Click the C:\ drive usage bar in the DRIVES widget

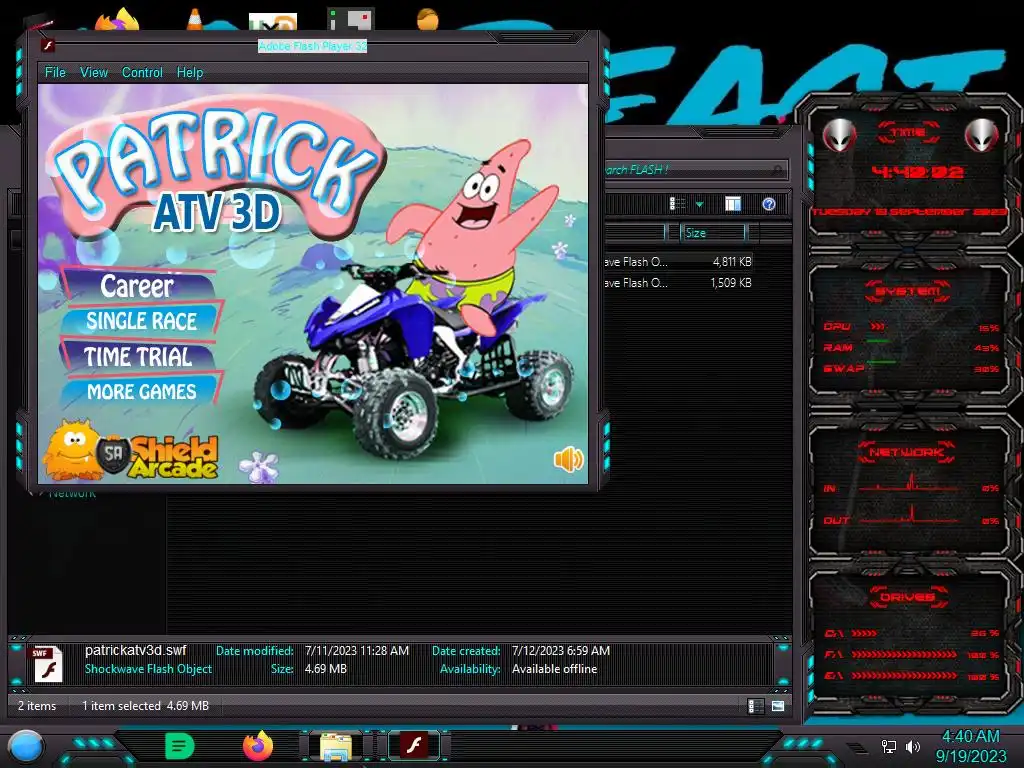(x=865, y=633)
